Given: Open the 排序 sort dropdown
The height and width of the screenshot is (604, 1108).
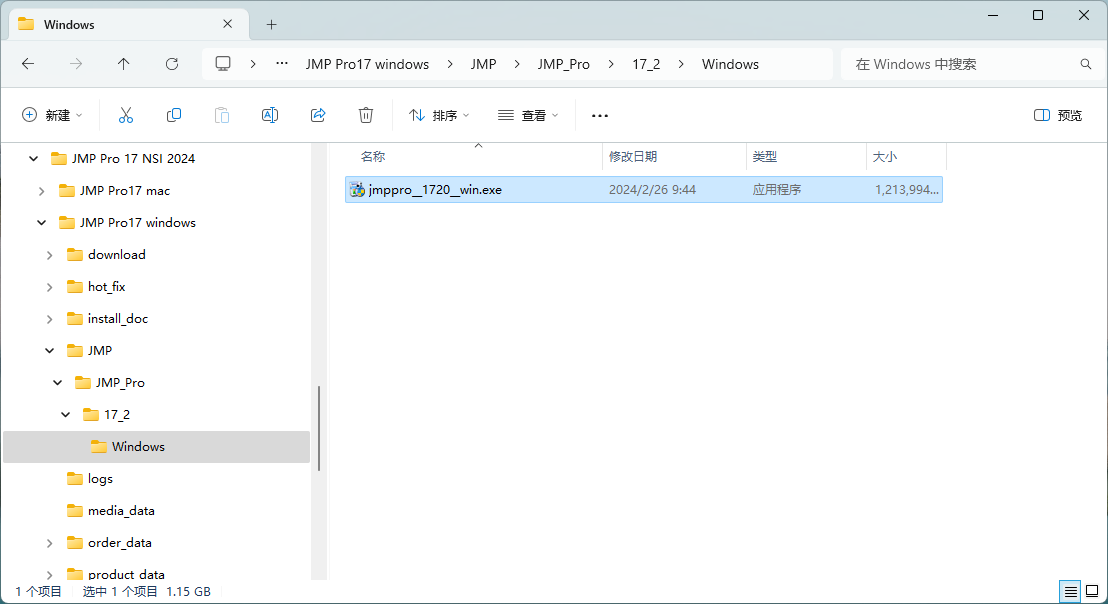Looking at the screenshot, I should click(439, 115).
